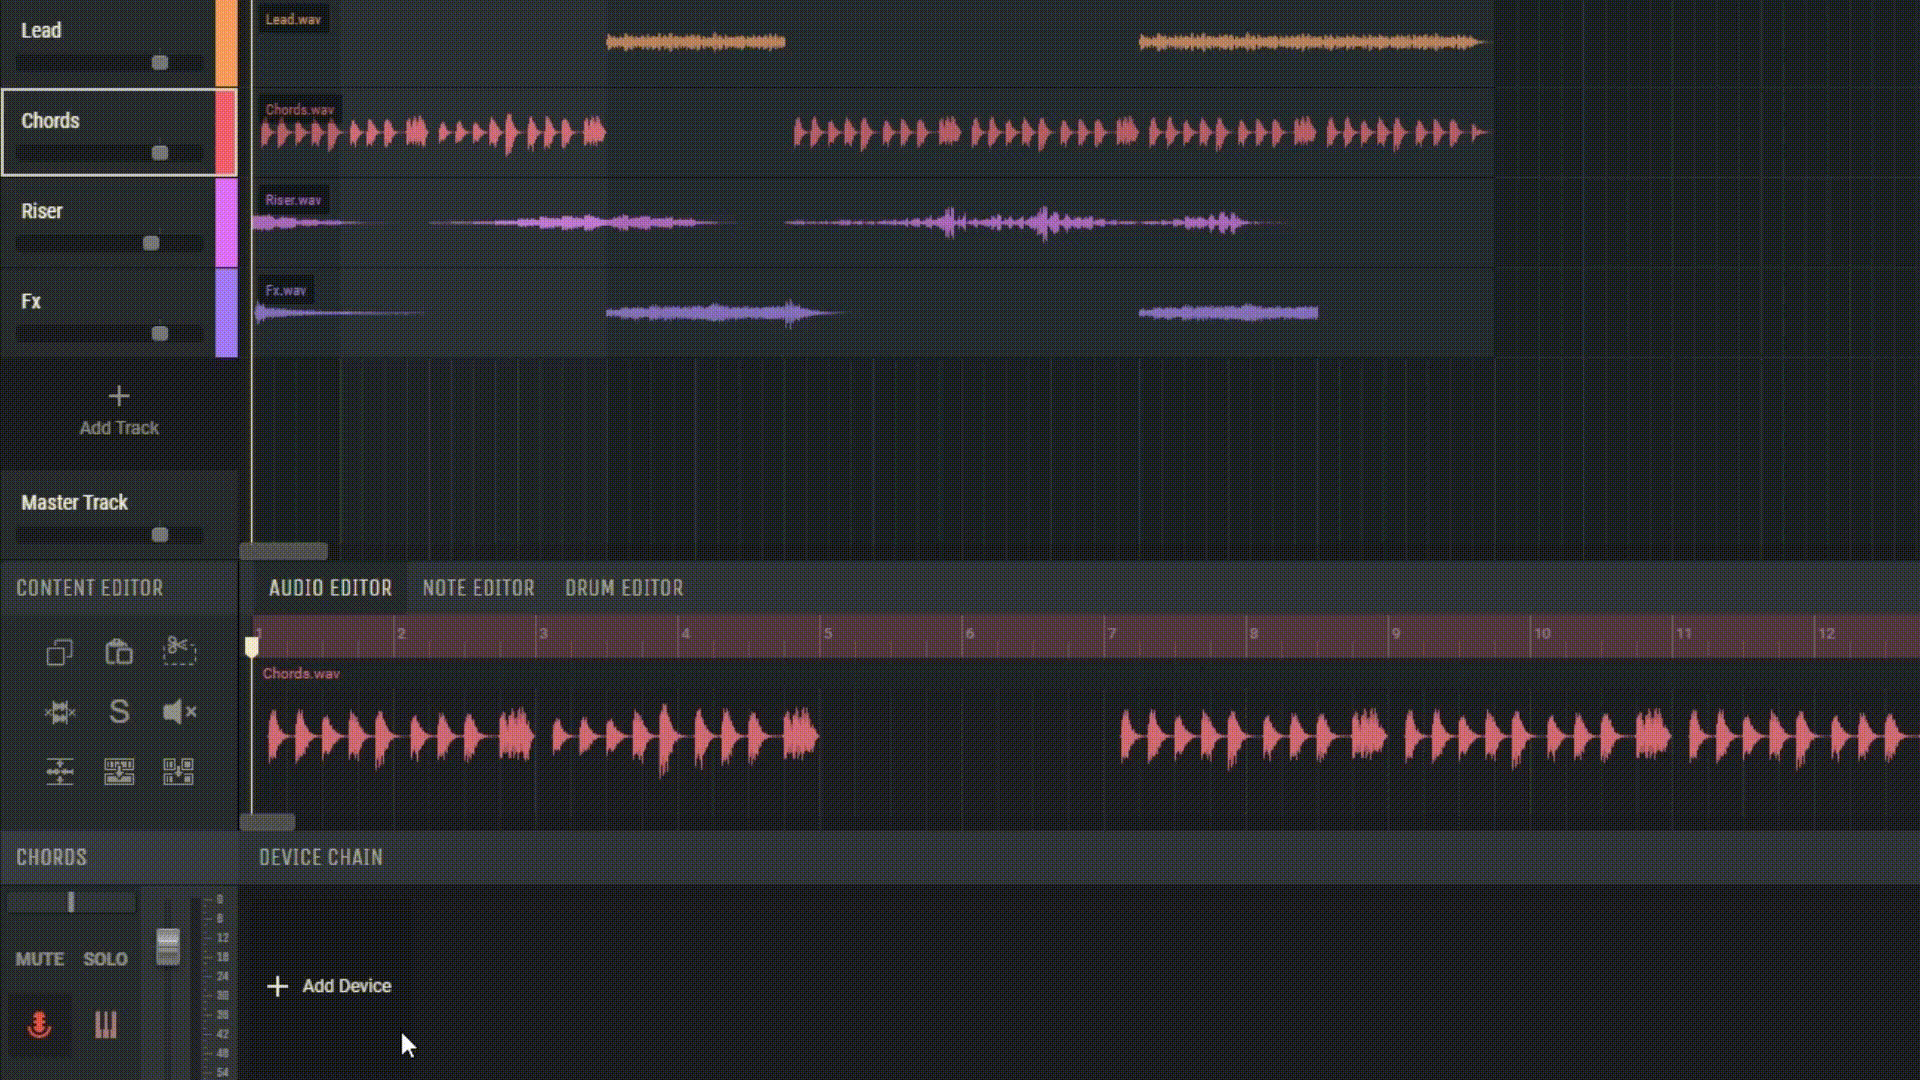Image resolution: width=1920 pixels, height=1080 pixels.
Task: Click the S warp/stretch mode icon
Action: click(x=119, y=711)
